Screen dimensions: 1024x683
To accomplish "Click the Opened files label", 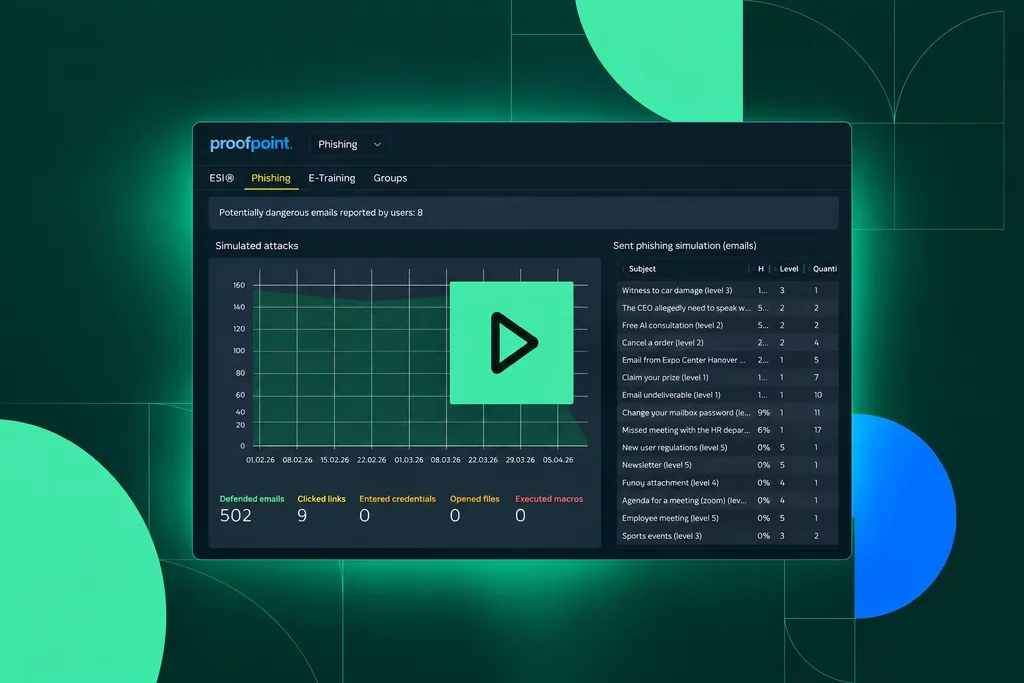I will pyautogui.click(x=474, y=499).
